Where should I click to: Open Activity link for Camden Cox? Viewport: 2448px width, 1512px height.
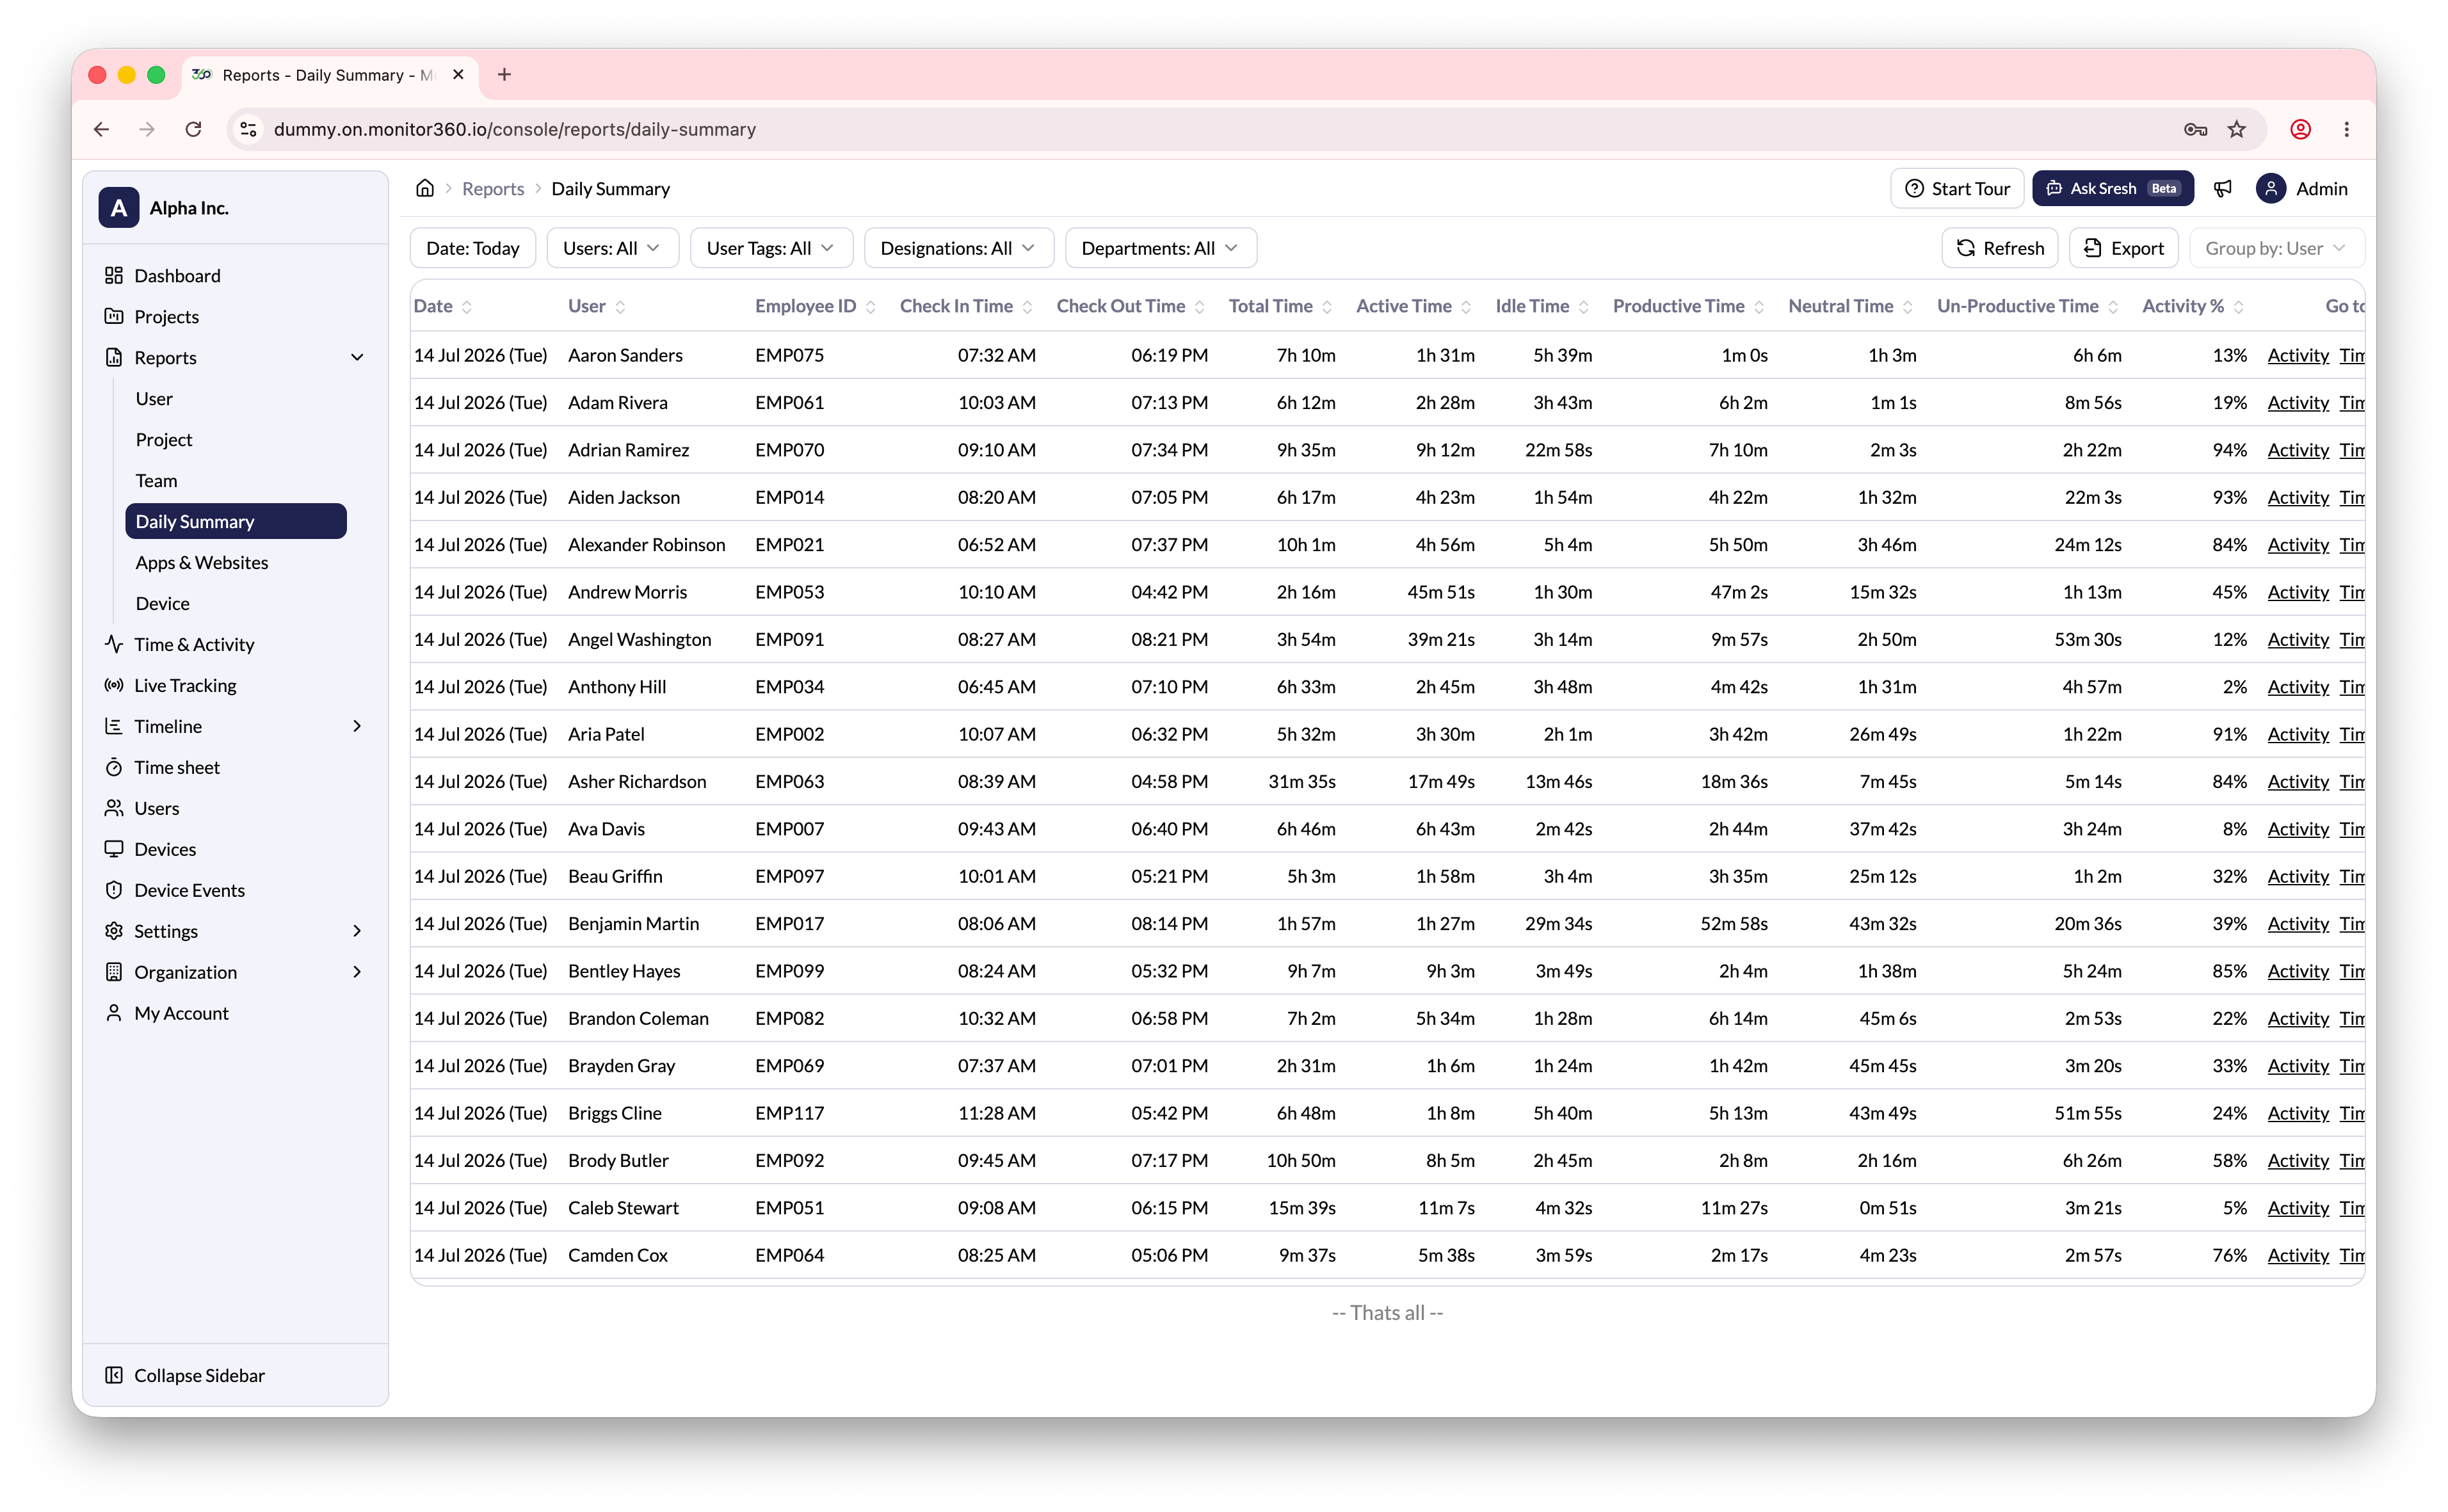(x=2298, y=1255)
